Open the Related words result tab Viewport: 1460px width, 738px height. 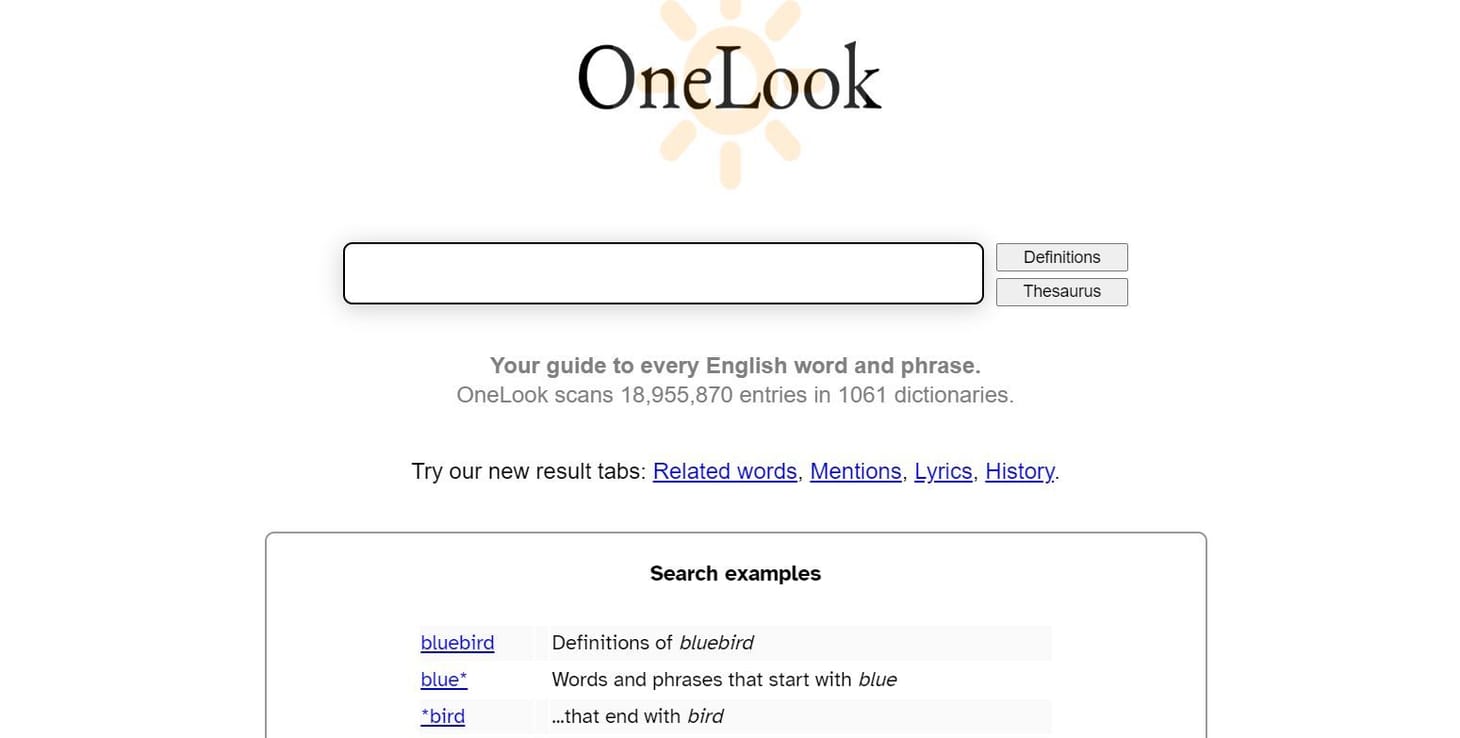coord(724,471)
